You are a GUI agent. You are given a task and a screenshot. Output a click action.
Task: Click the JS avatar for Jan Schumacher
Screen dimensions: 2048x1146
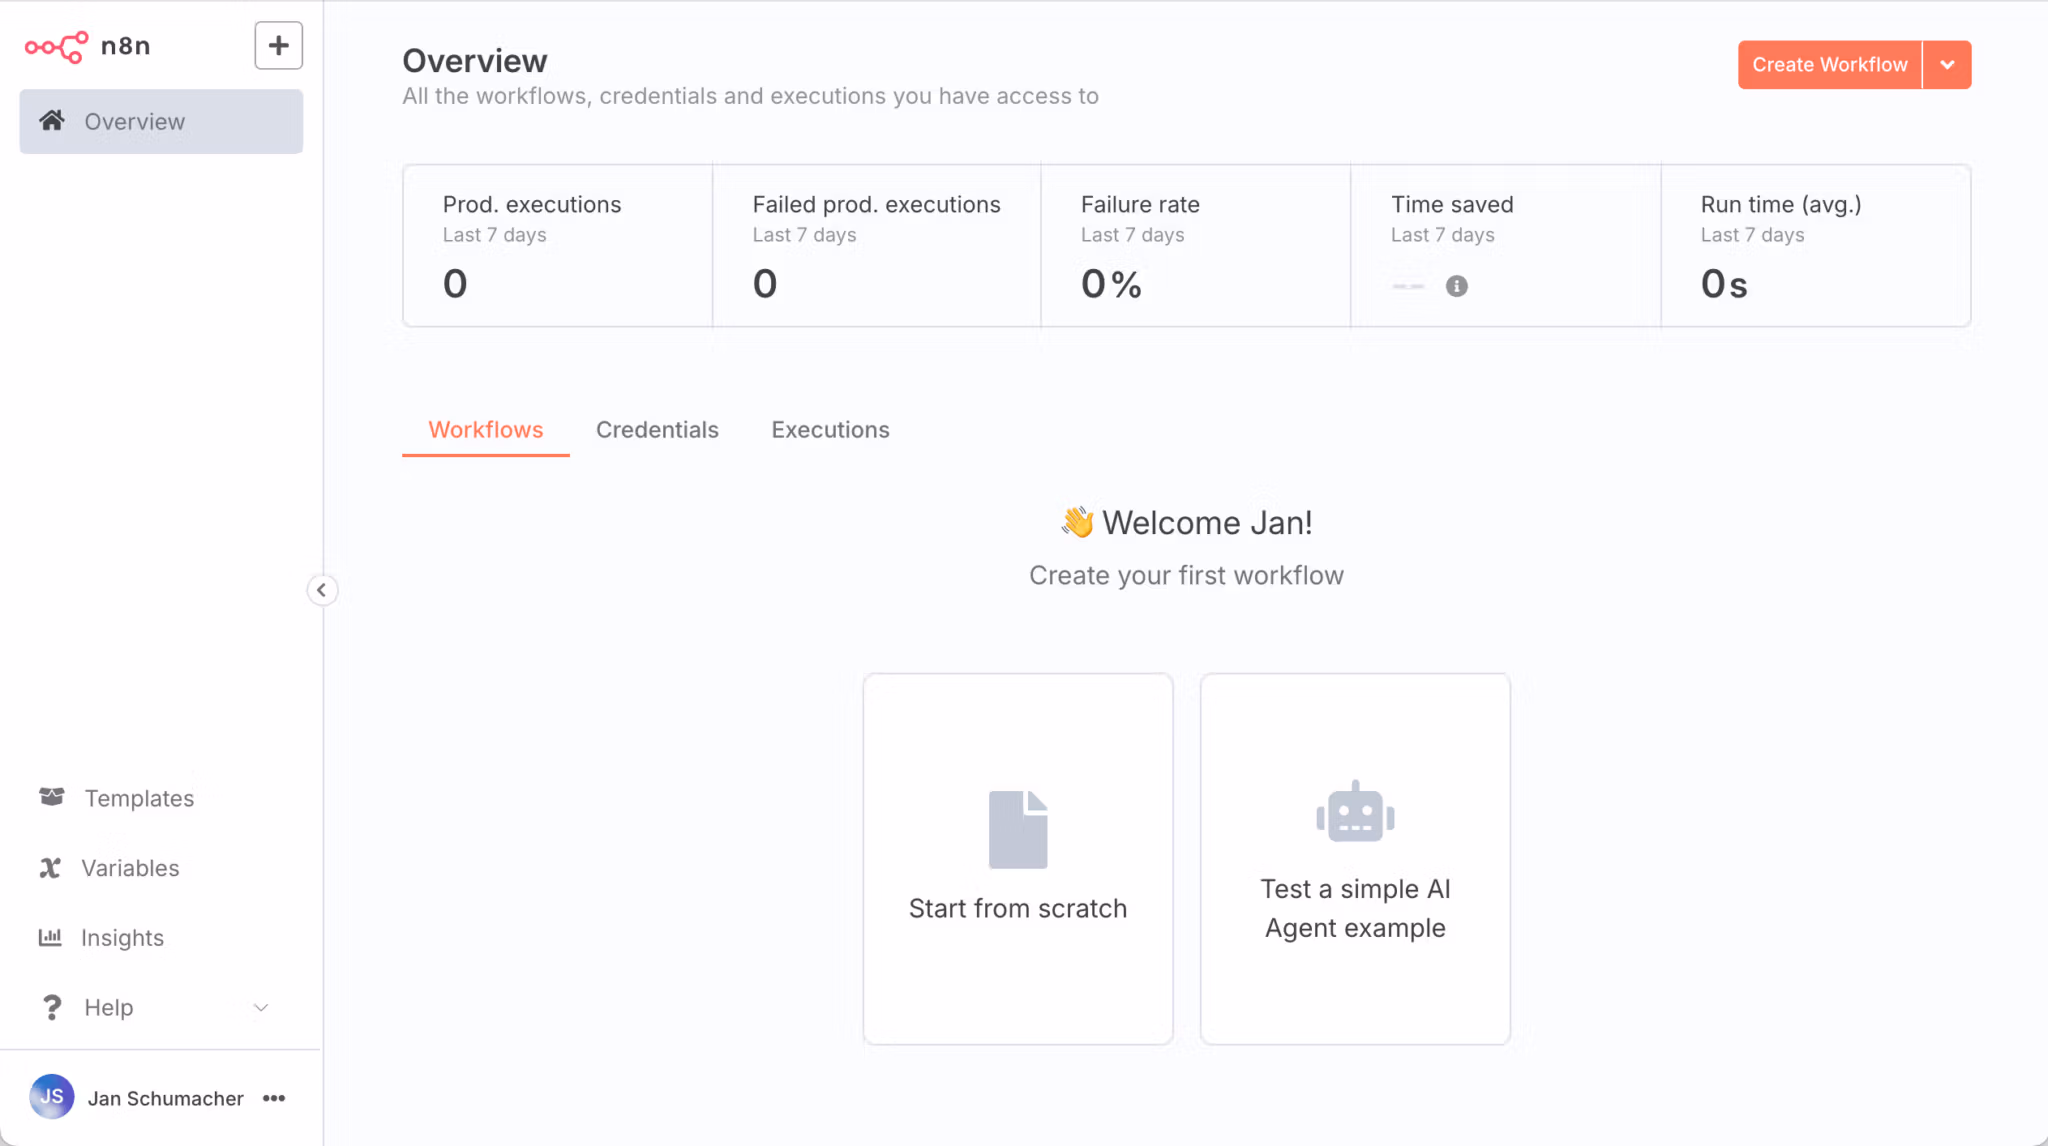point(52,1096)
